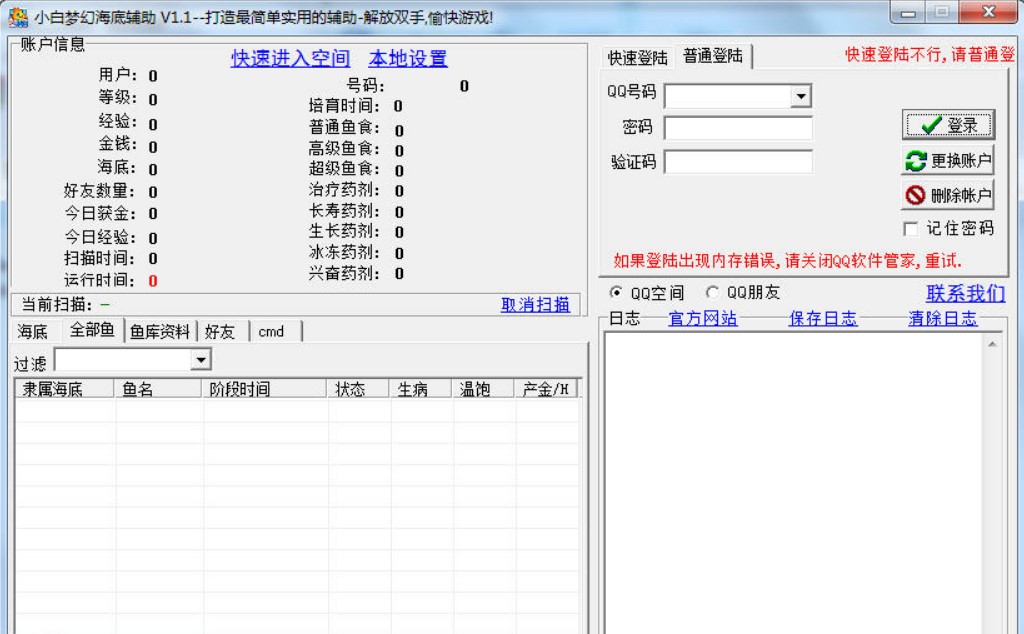Click the 状态 column header

pyautogui.click(x=357, y=389)
